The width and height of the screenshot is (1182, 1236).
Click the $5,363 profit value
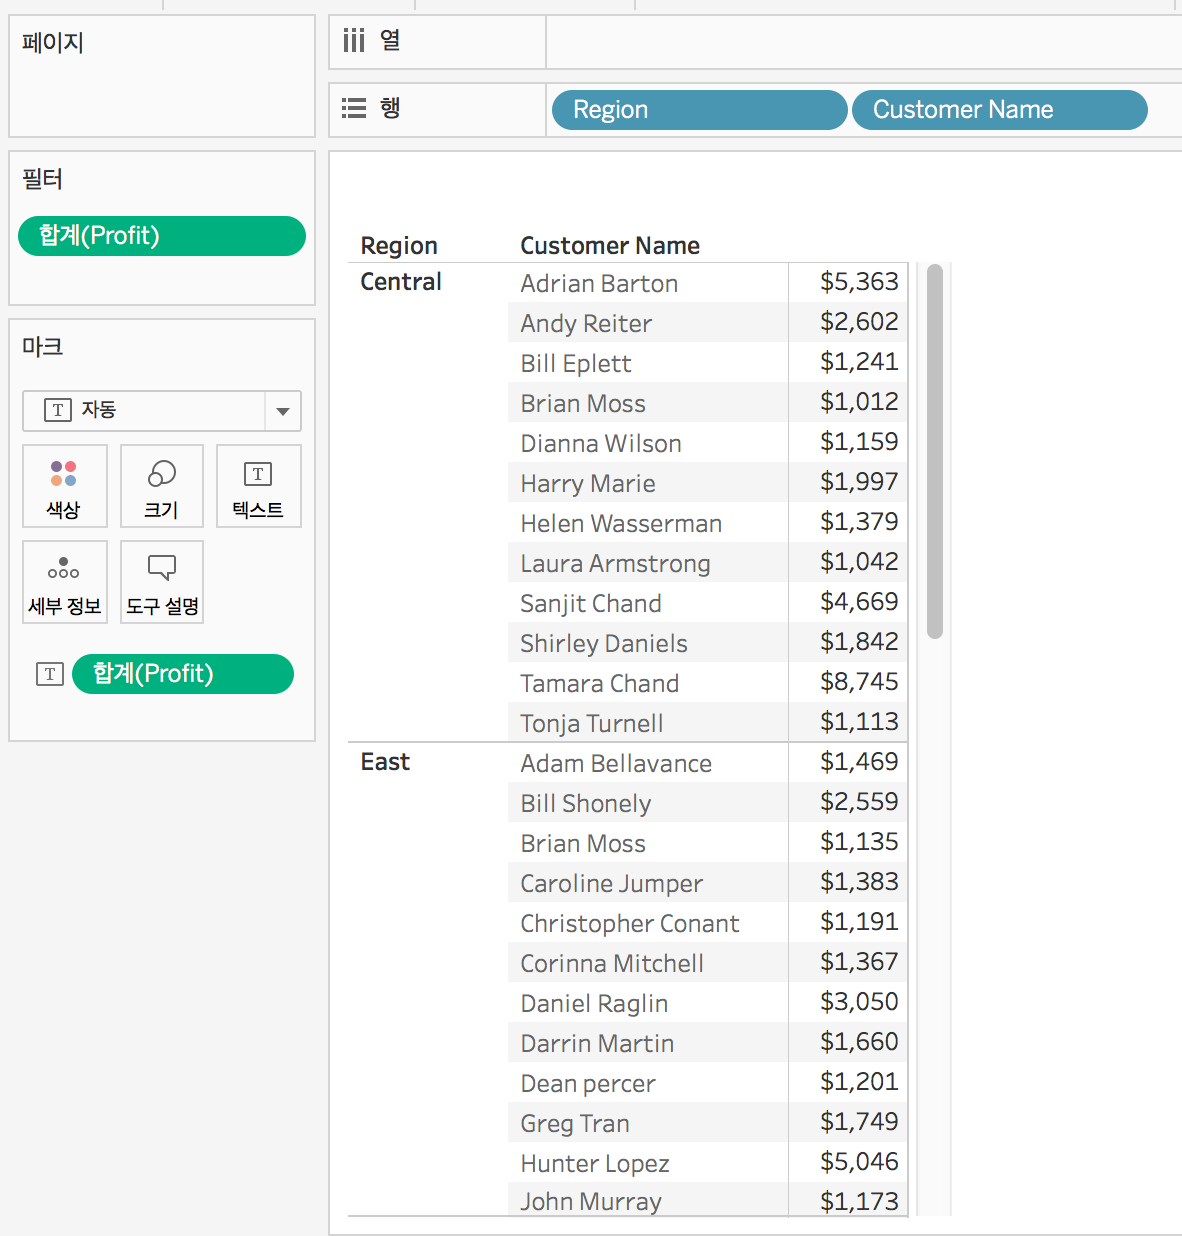pos(859,282)
